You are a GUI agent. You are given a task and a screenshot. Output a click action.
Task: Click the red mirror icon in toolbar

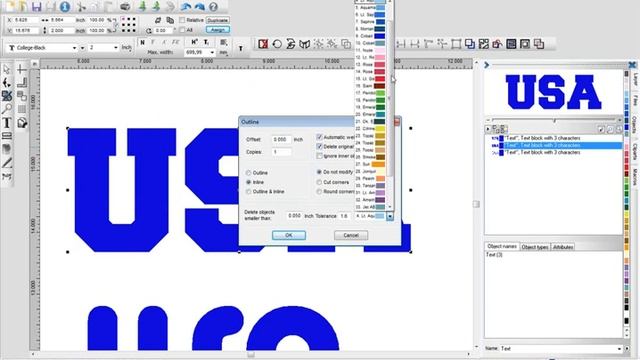263,44
